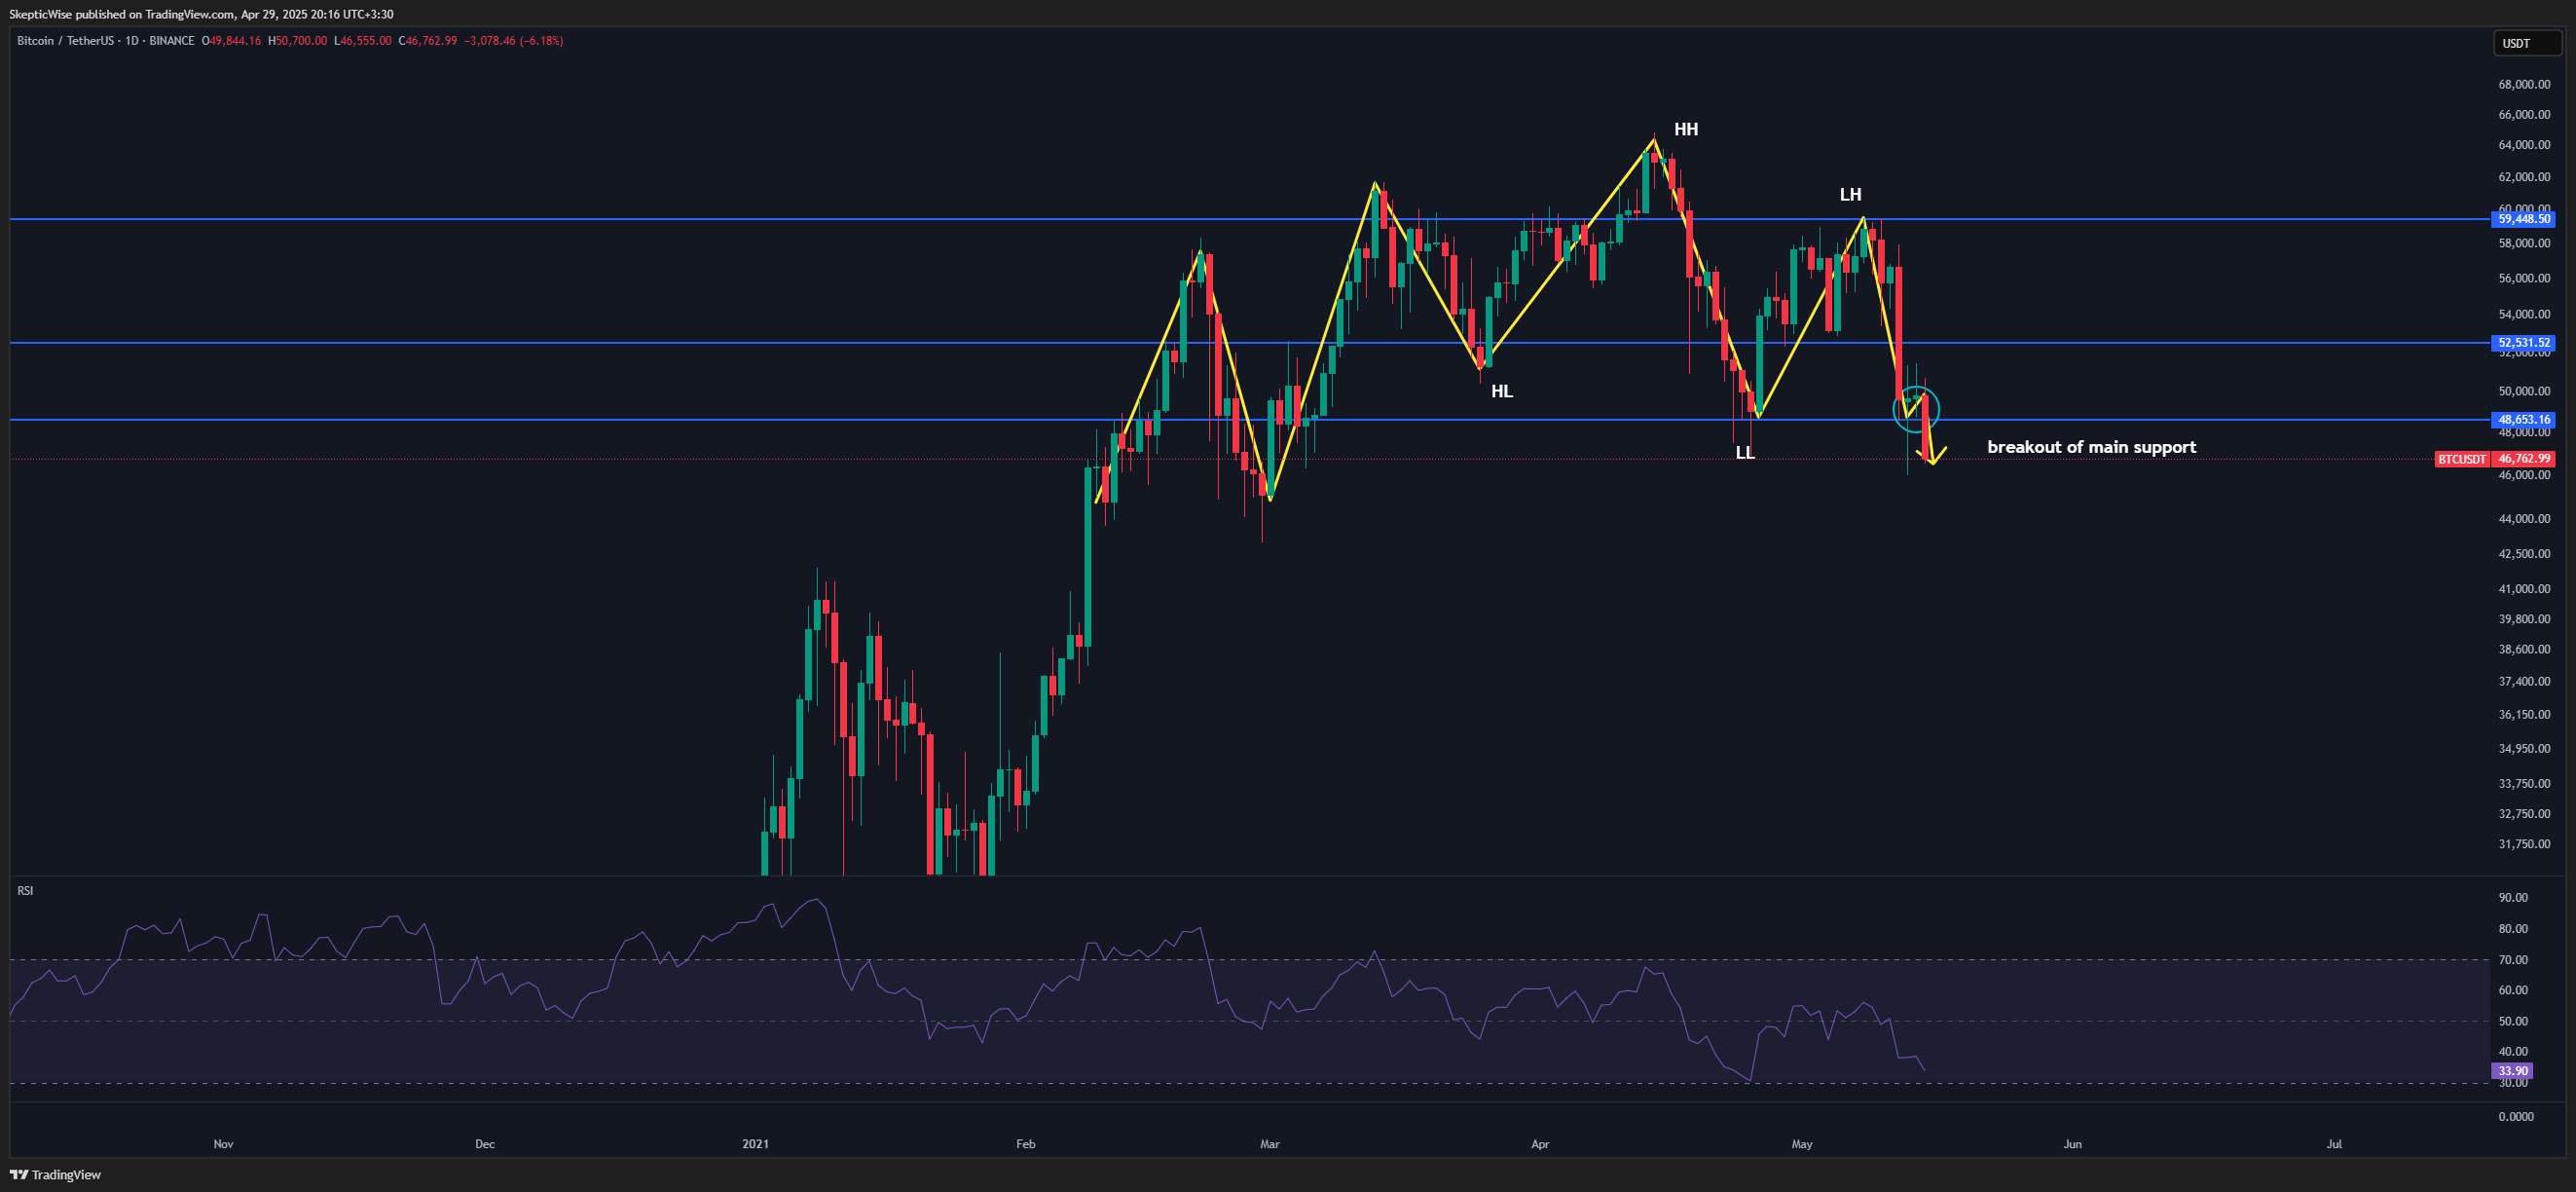Click the SkepticWise published caption
The height and width of the screenshot is (1192, 2576).
click(201, 14)
